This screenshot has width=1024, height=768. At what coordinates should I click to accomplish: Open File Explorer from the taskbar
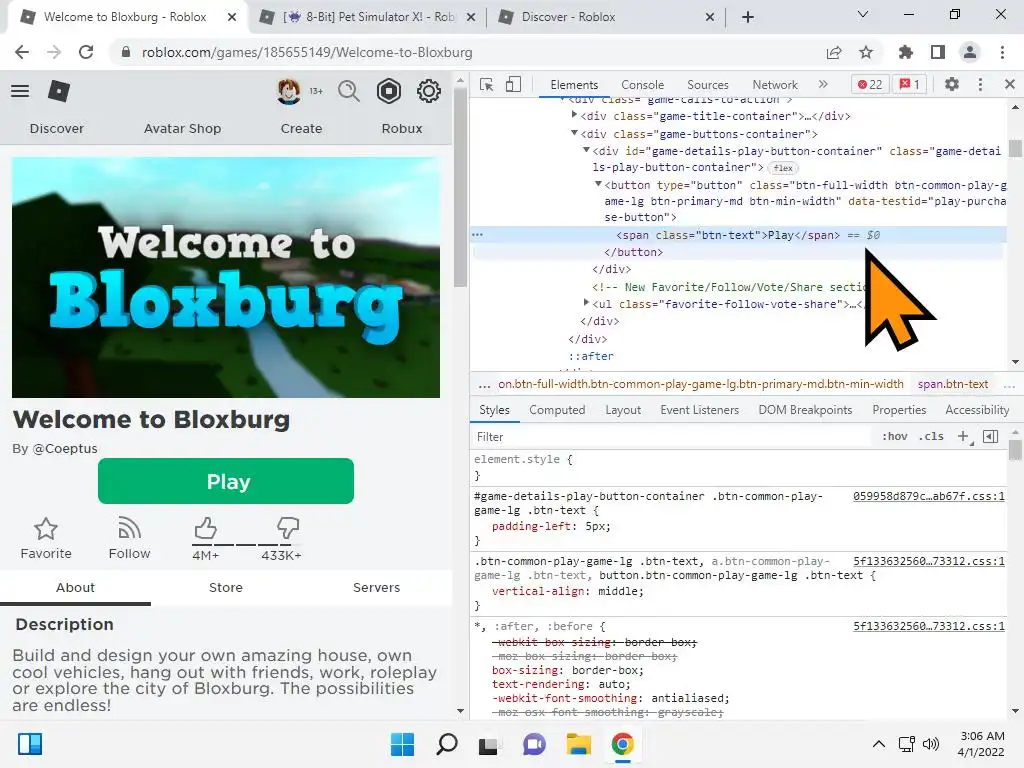(x=579, y=744)
